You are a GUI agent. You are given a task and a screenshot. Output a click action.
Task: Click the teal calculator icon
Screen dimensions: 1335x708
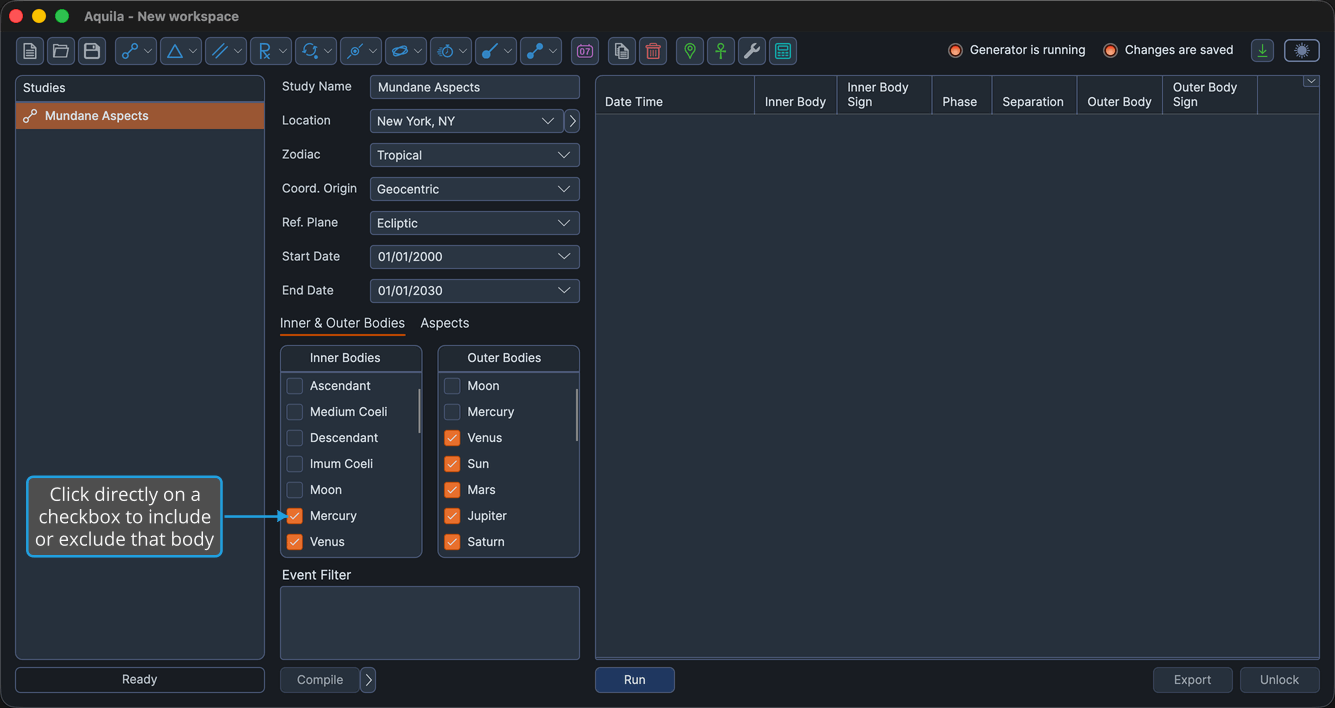point(783,51)
